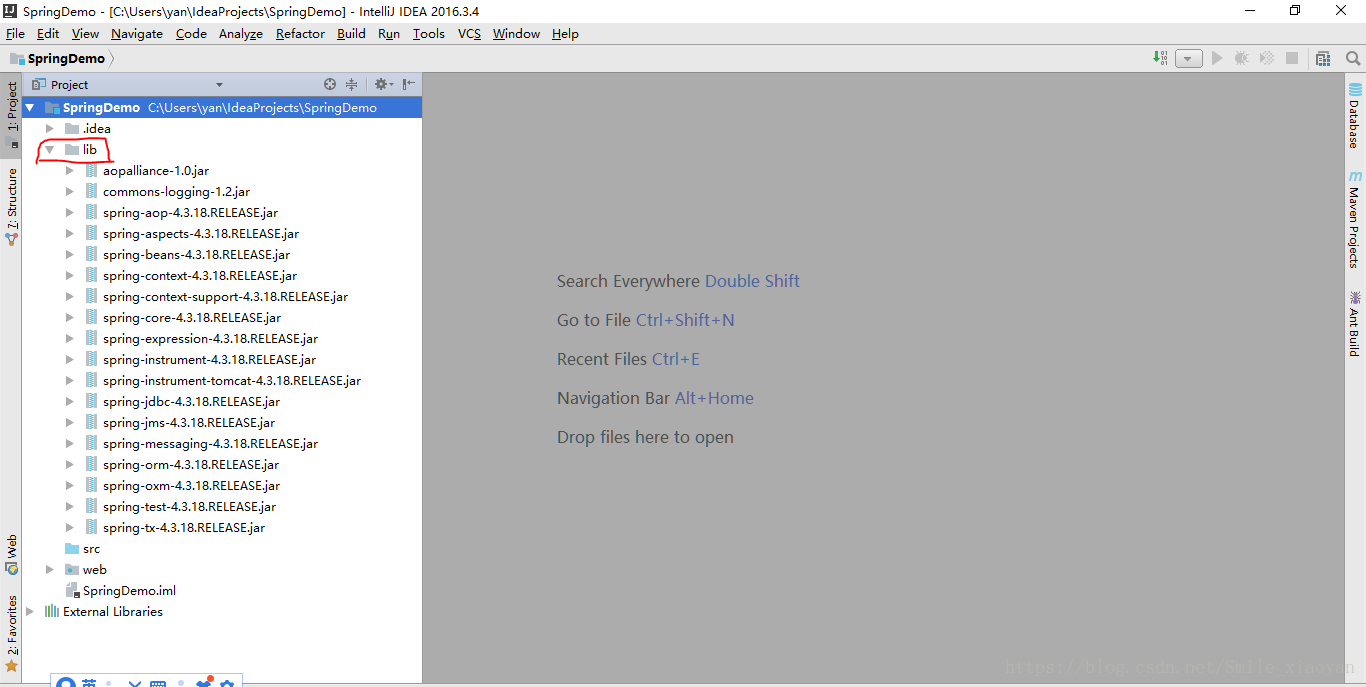Select spring-jdbc-4.3.18.RELEASE.jar

(x=191, y=401)
